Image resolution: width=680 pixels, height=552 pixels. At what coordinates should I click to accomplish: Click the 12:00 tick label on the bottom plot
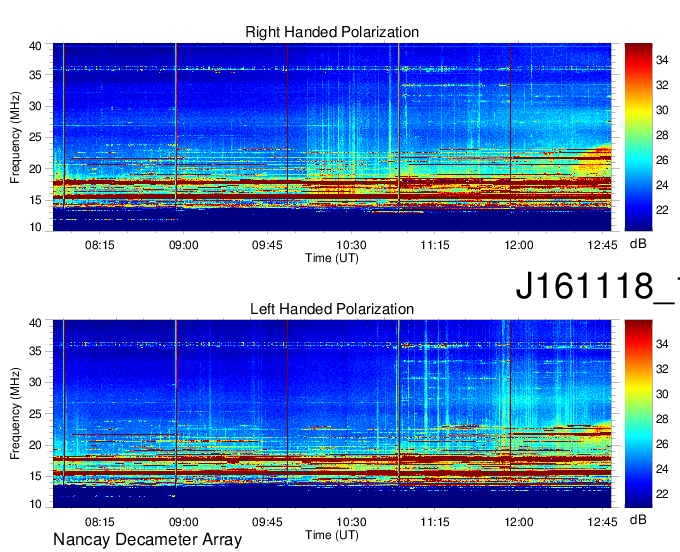pyautogui.click(x=519, y=522)
